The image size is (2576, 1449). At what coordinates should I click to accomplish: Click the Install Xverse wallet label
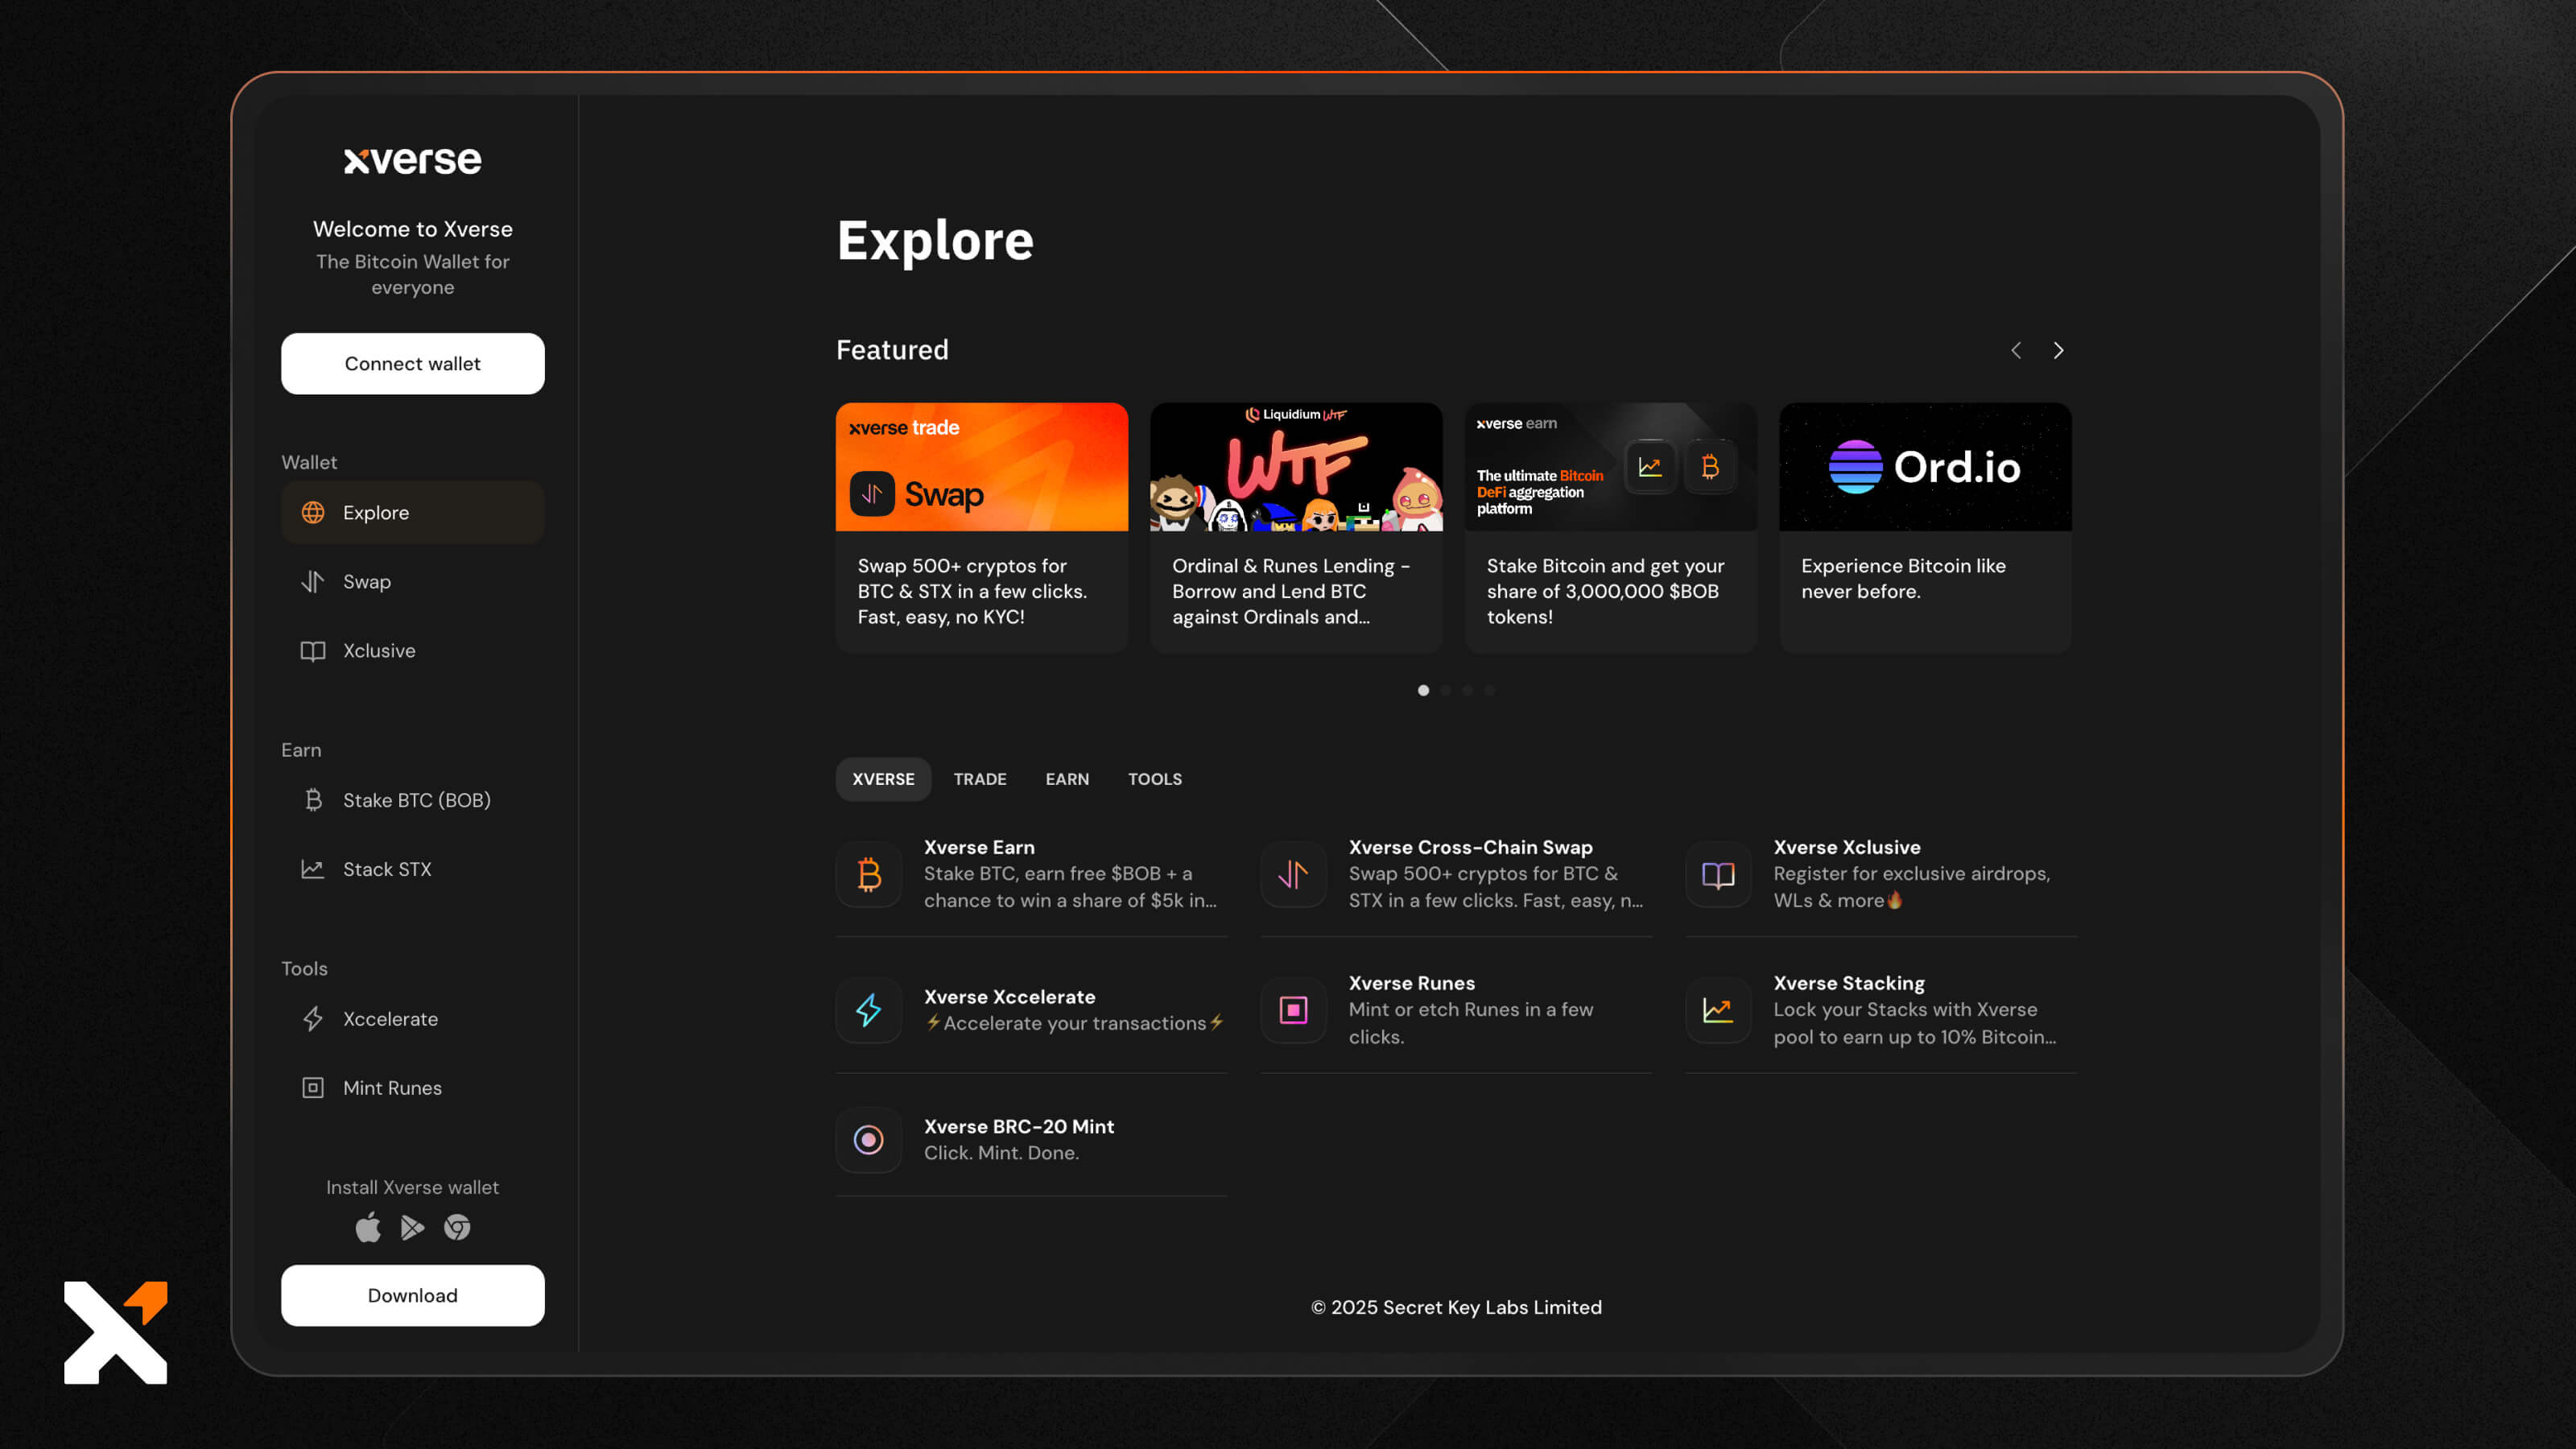click(x=412, y=1187)
